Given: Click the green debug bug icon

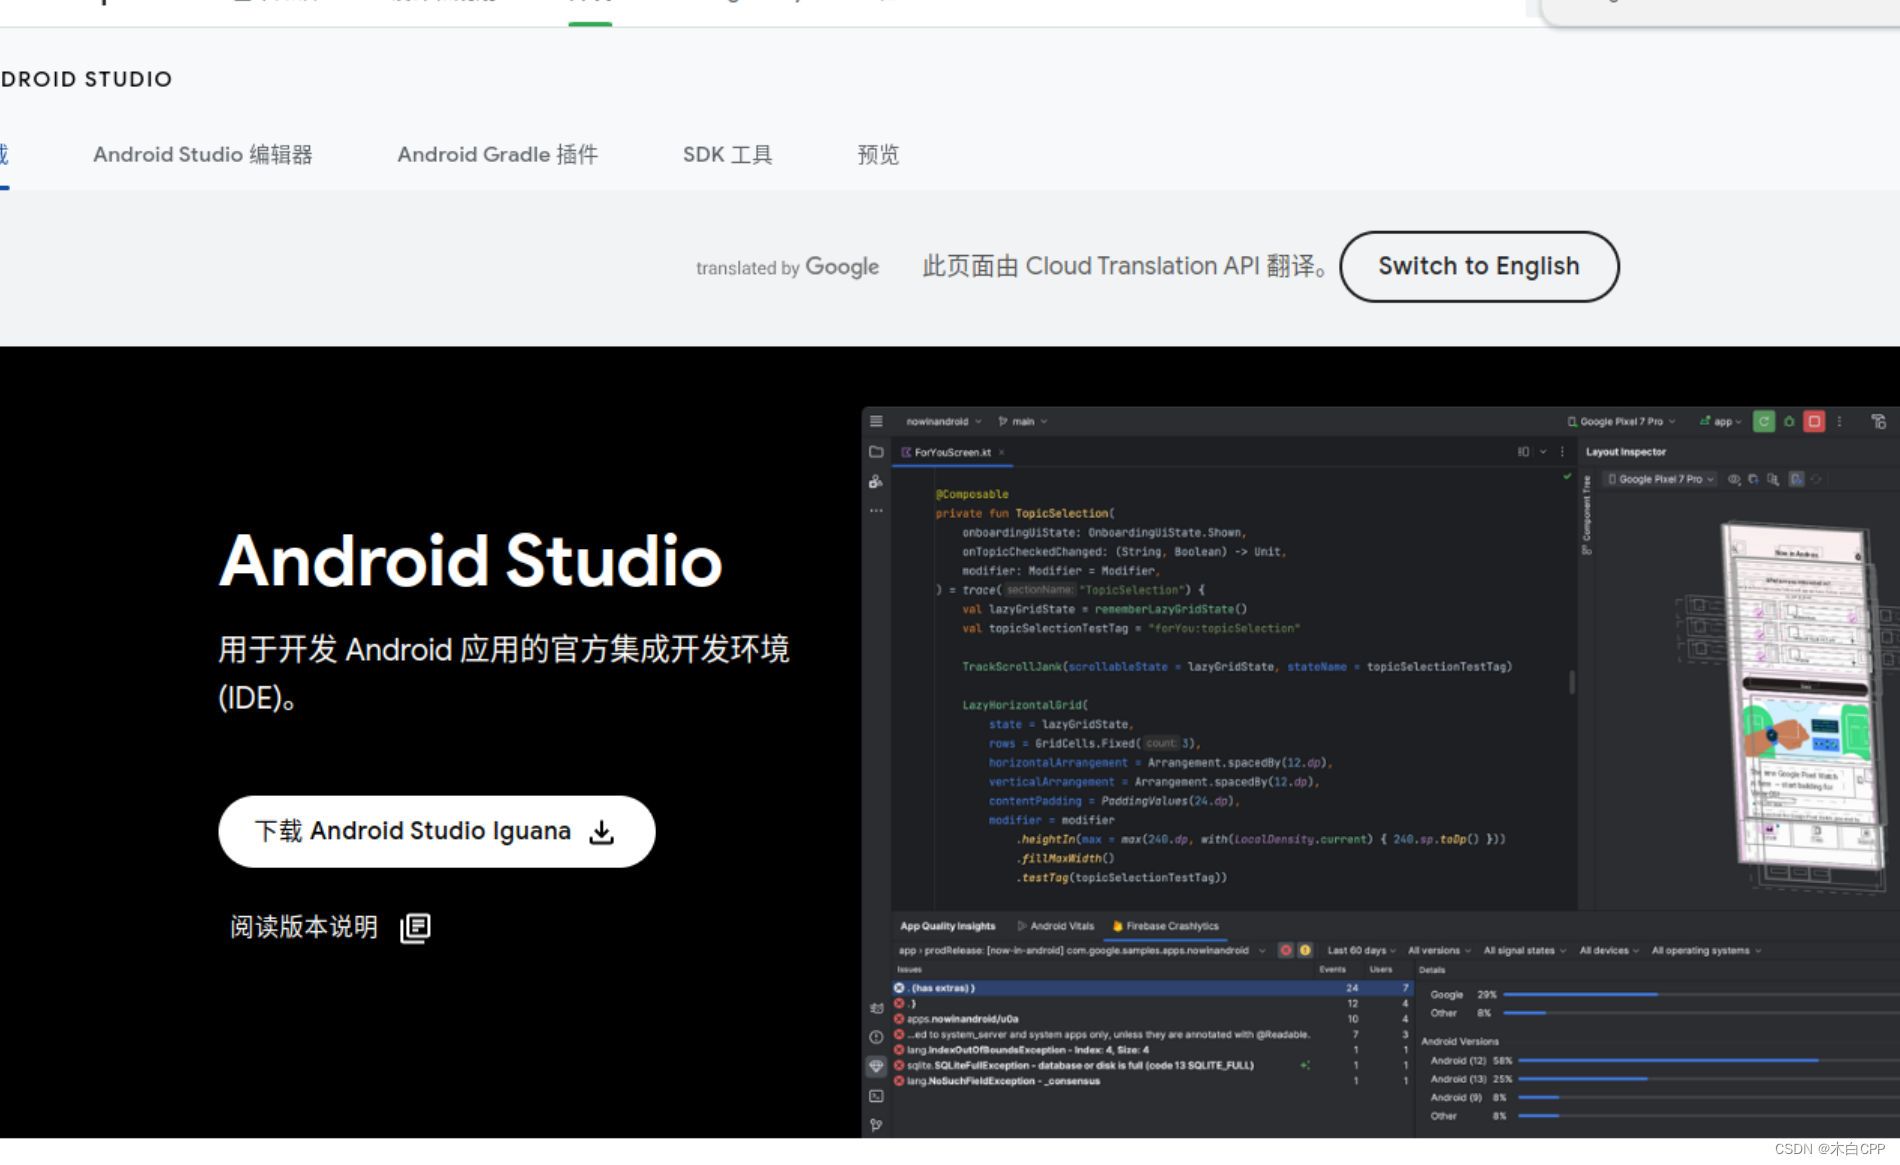Looking at the screenshot, I should [1789, 421].
